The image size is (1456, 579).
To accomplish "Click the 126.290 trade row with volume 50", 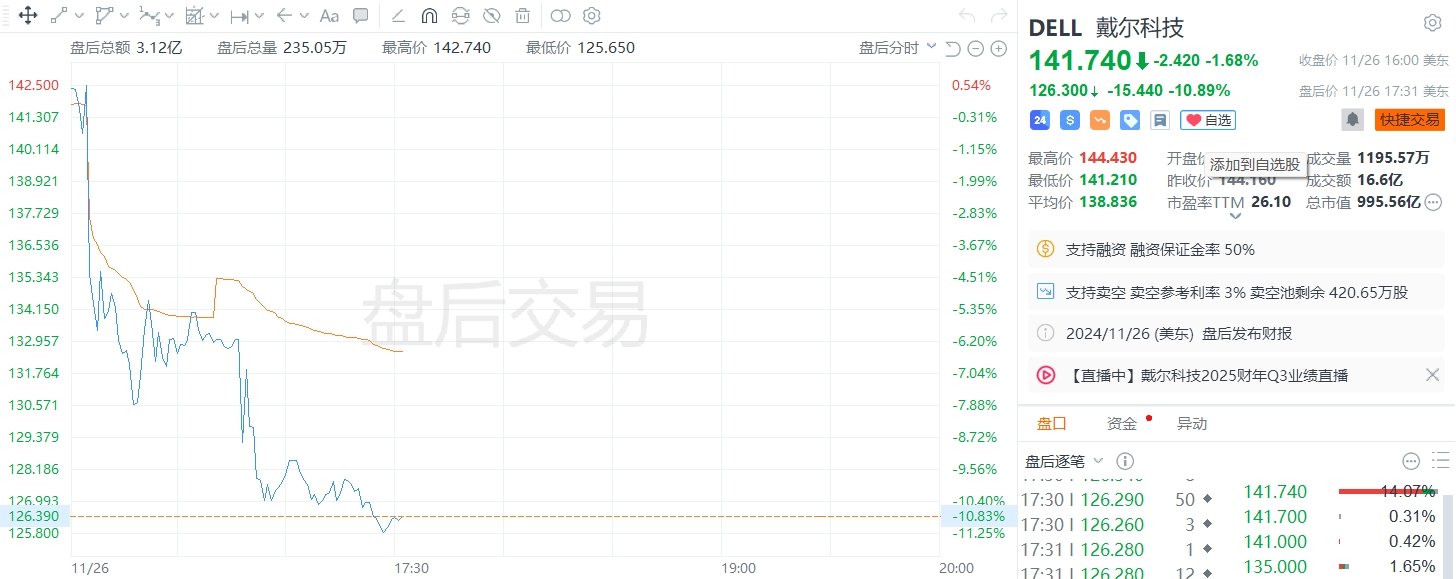I will click(1119, 499).
